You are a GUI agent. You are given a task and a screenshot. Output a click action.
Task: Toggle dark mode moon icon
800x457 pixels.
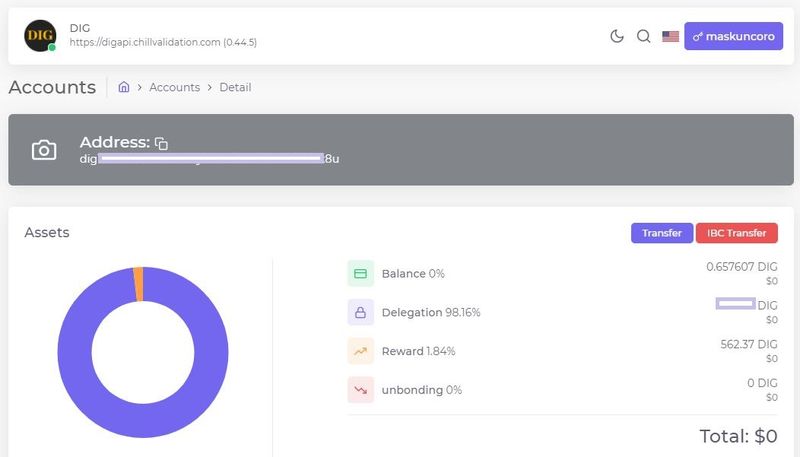(617, 37)
